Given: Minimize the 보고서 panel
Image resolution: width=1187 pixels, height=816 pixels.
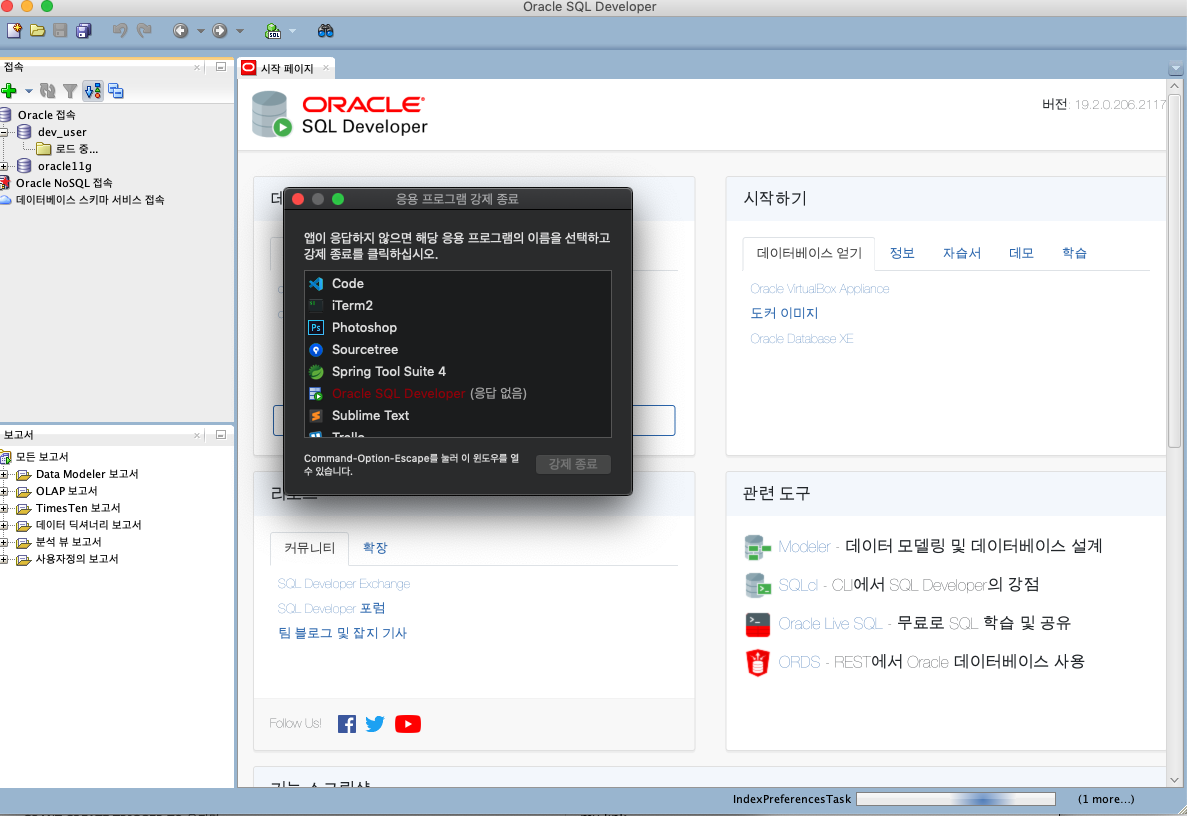Looking at the screenshot, I should pyautogui.click(x=221, y=434).
